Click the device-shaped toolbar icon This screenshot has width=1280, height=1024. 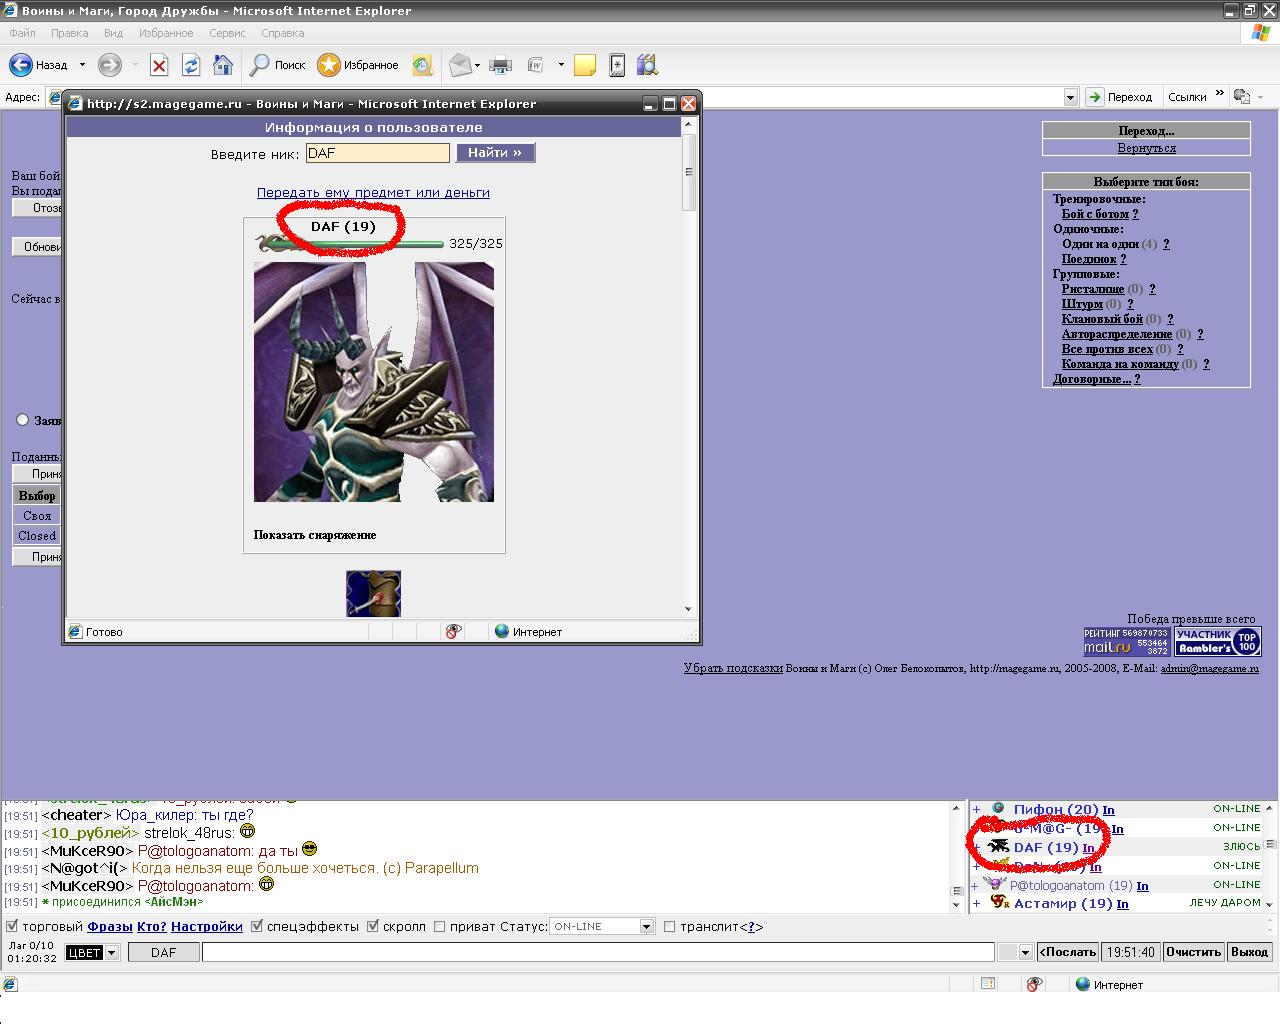[617, 65]
